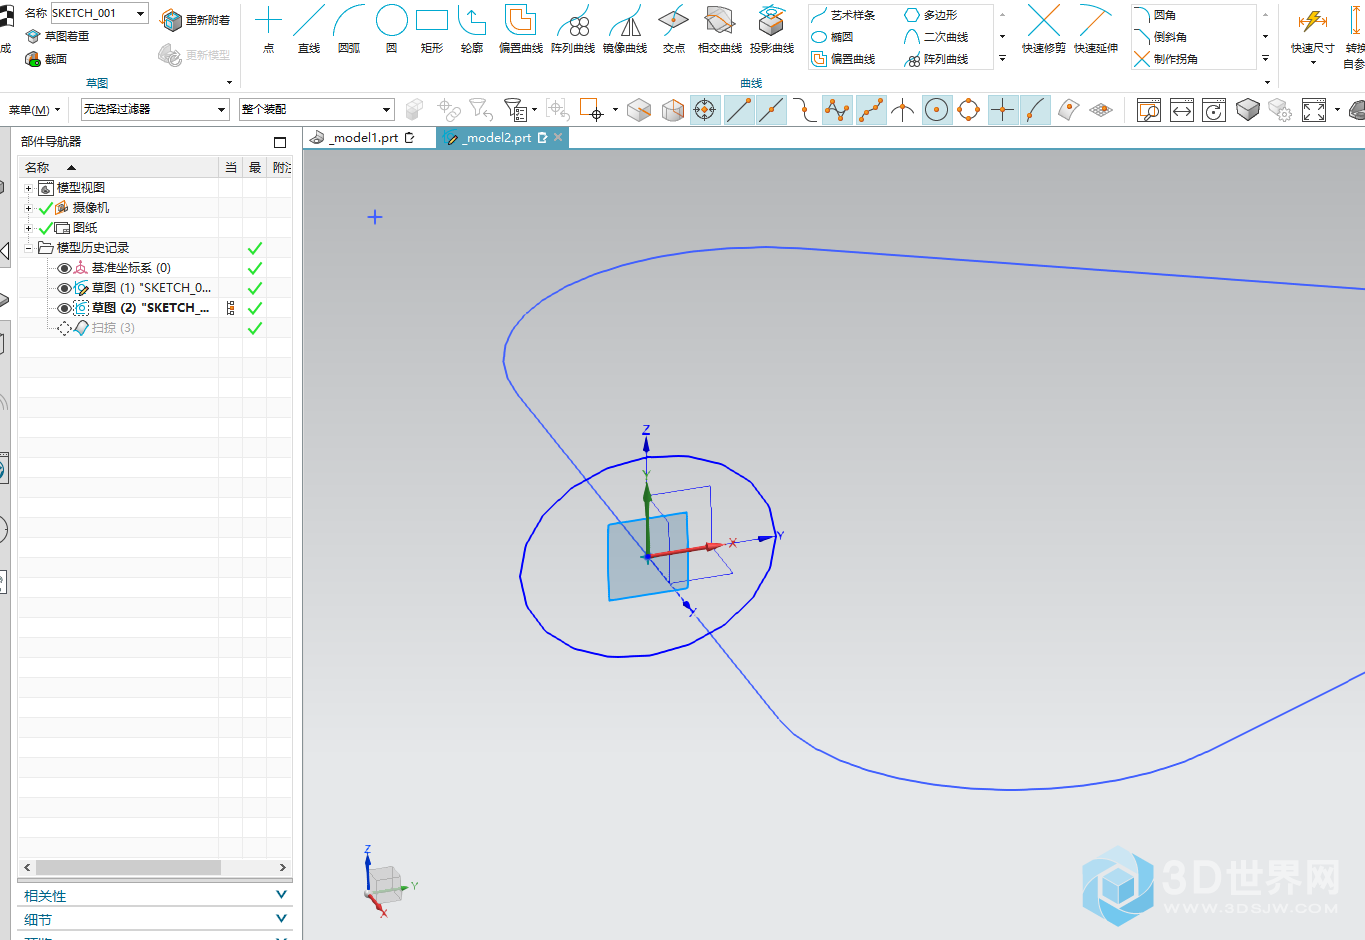
Task: Click the 草图着重 button
Action: 58,36
